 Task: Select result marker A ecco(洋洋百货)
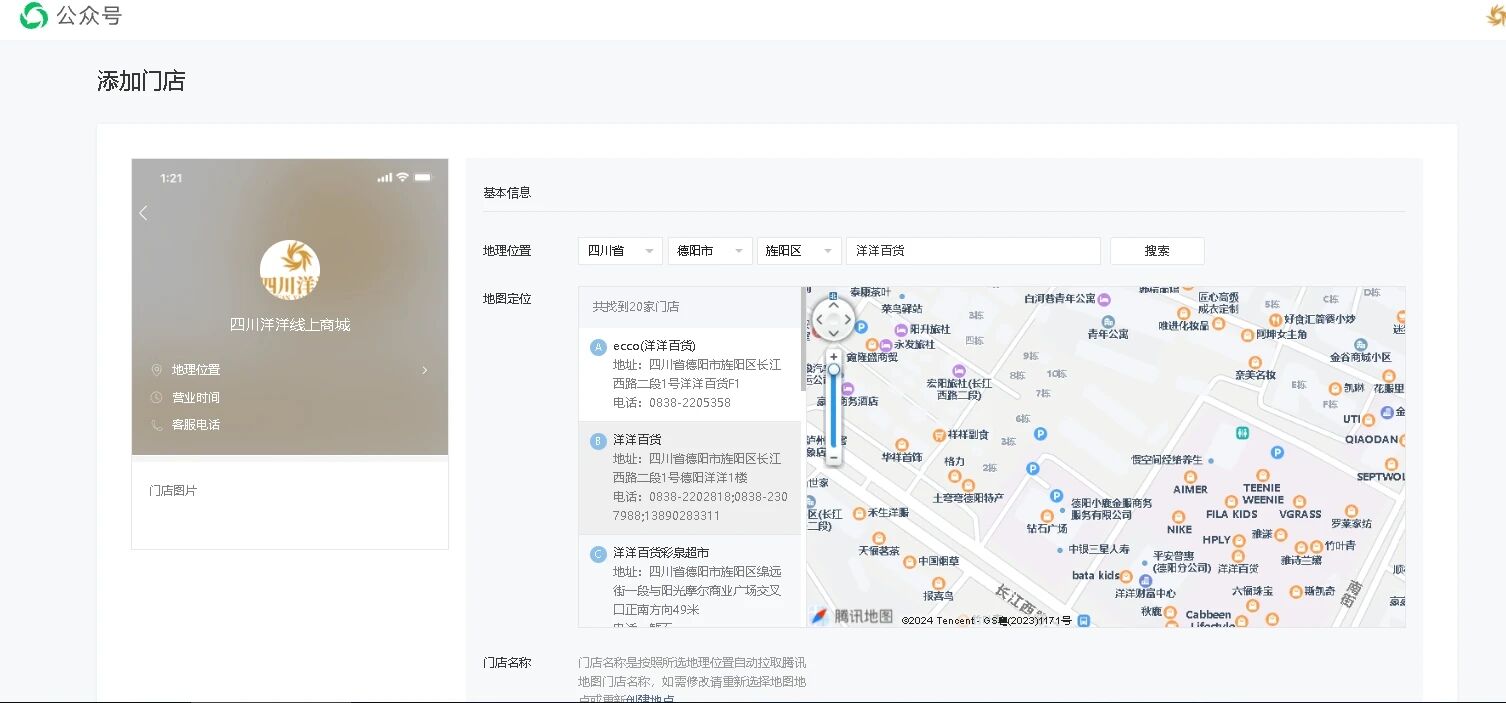tap(598, 347)
